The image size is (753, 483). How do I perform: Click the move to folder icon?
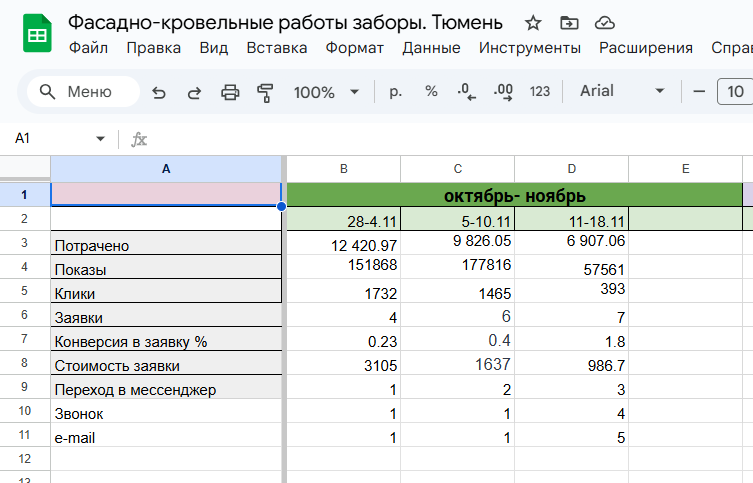coord(569,23)
